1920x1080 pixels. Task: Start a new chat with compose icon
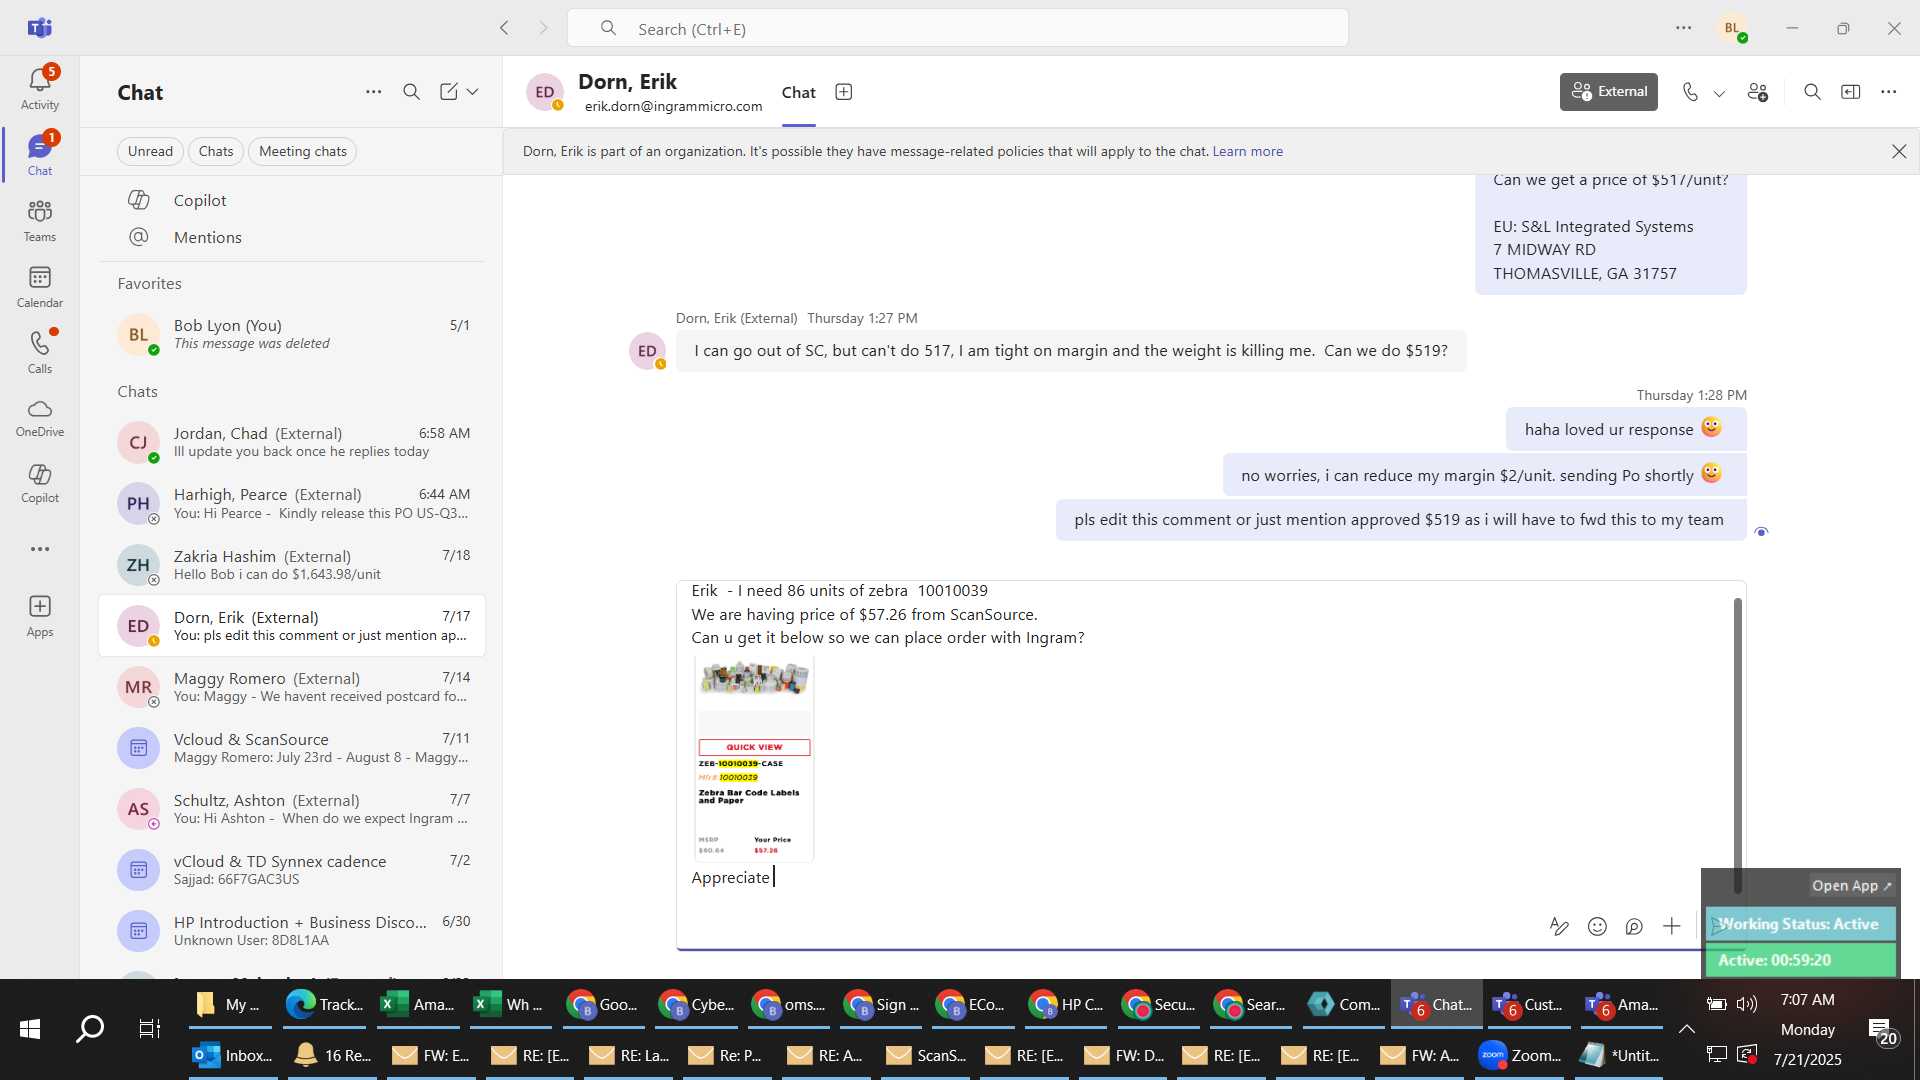449,92
